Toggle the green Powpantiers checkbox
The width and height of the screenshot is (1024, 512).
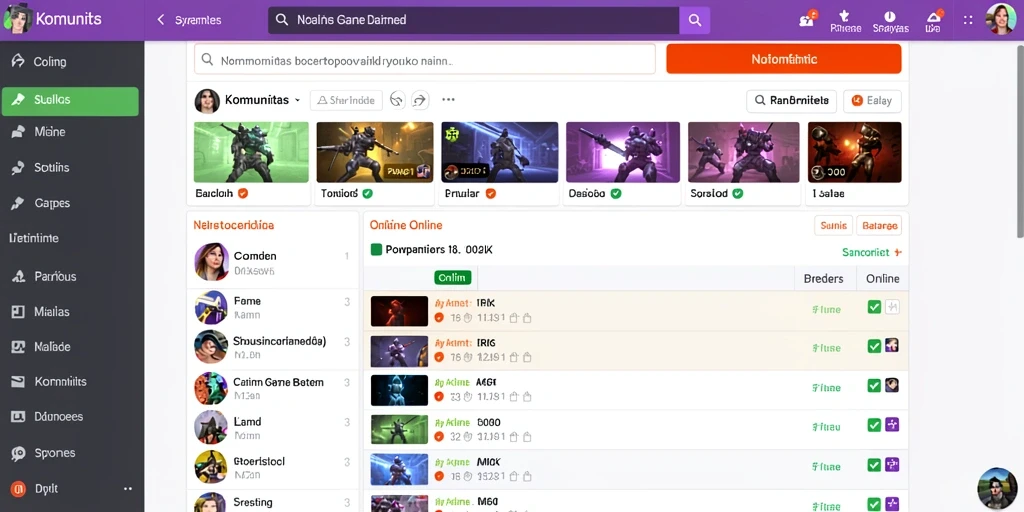tap(376, 249)
